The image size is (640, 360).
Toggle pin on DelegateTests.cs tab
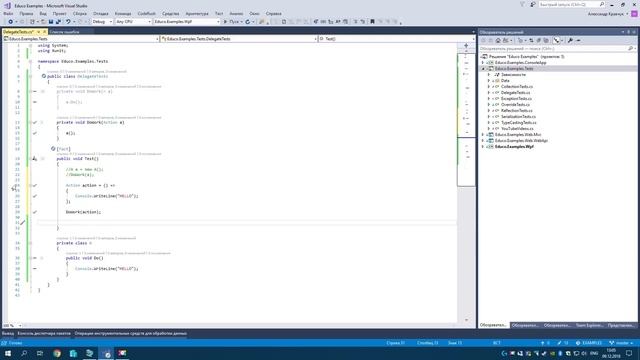[39, 32]
